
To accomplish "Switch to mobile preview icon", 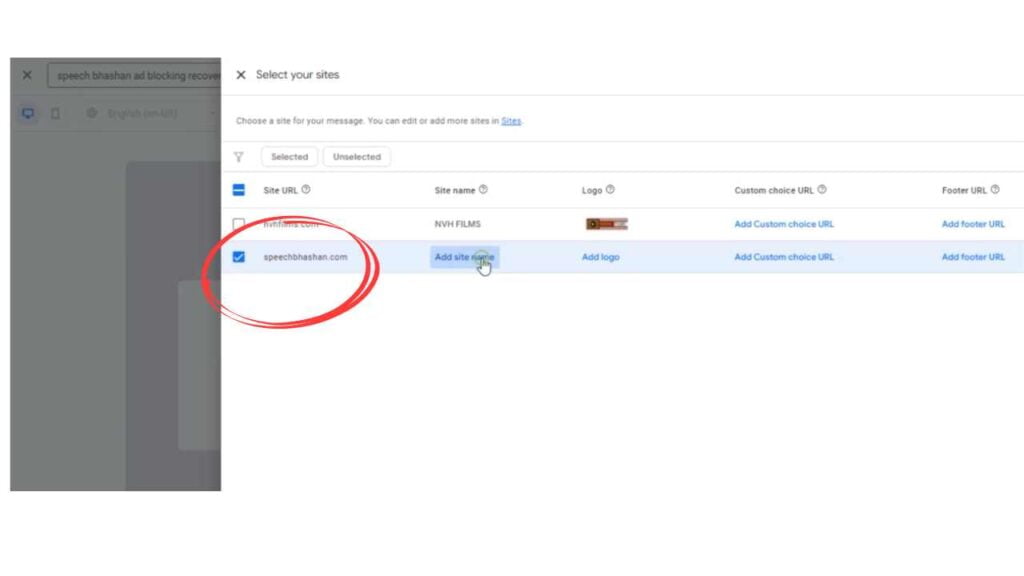I will pyautogui.click(x=56, y=114).
